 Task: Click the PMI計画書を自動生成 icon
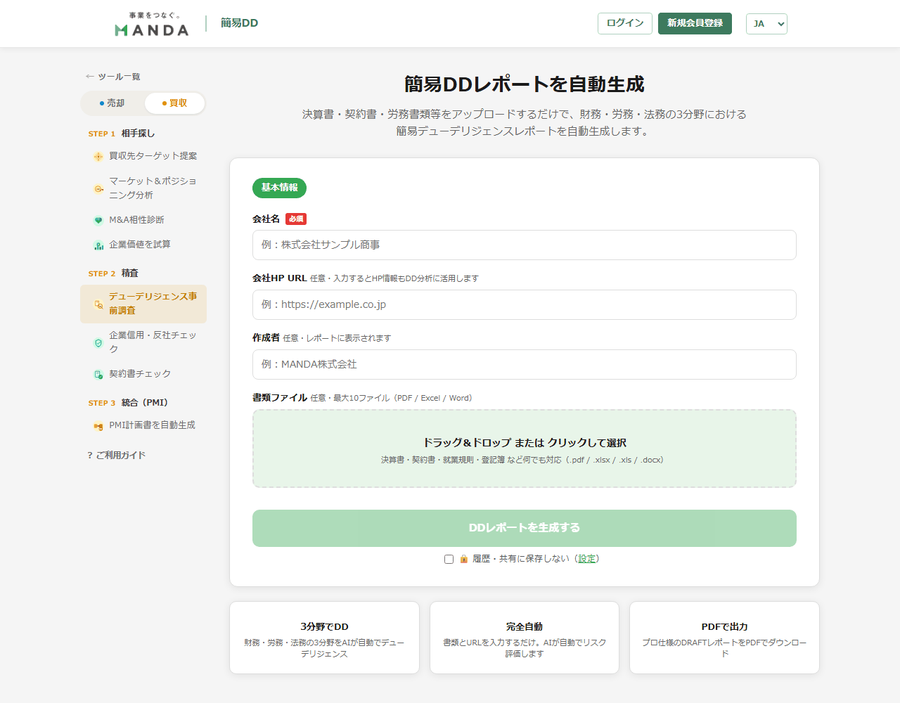[98, 426]
